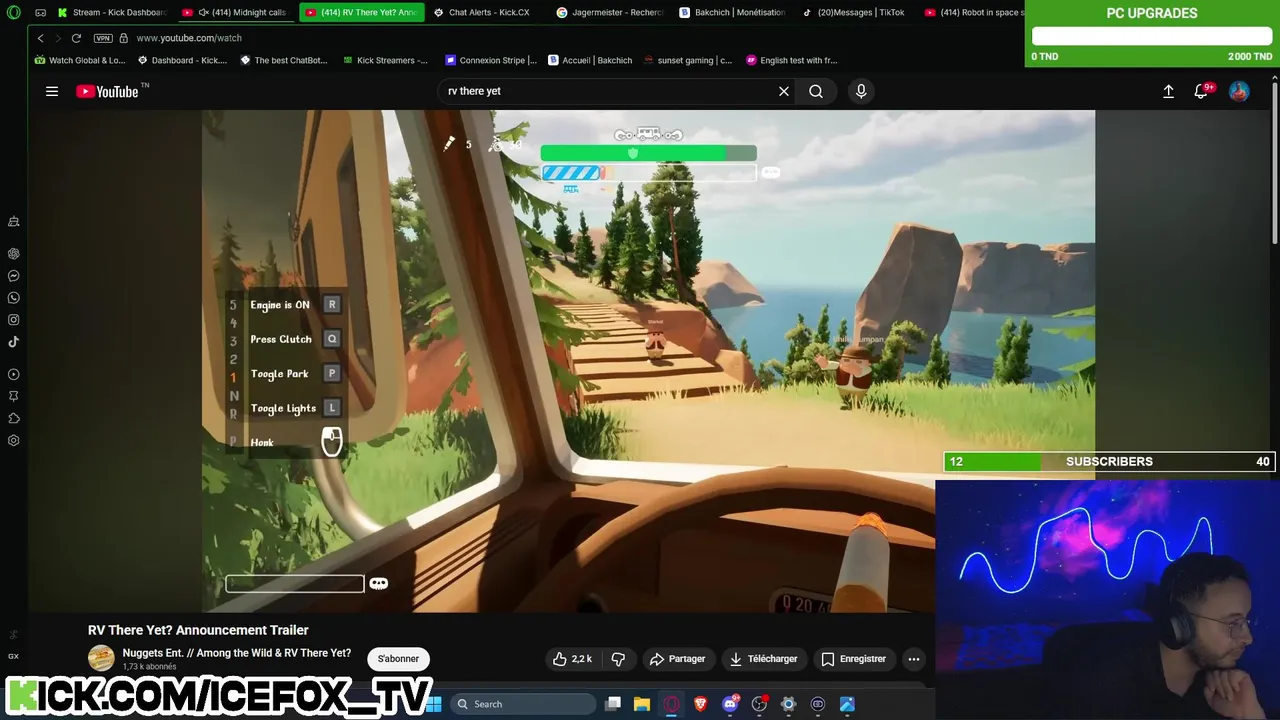Click the Enregistrer save button
The width and height of the screenshot is (1280, 720).
point(853,659)
